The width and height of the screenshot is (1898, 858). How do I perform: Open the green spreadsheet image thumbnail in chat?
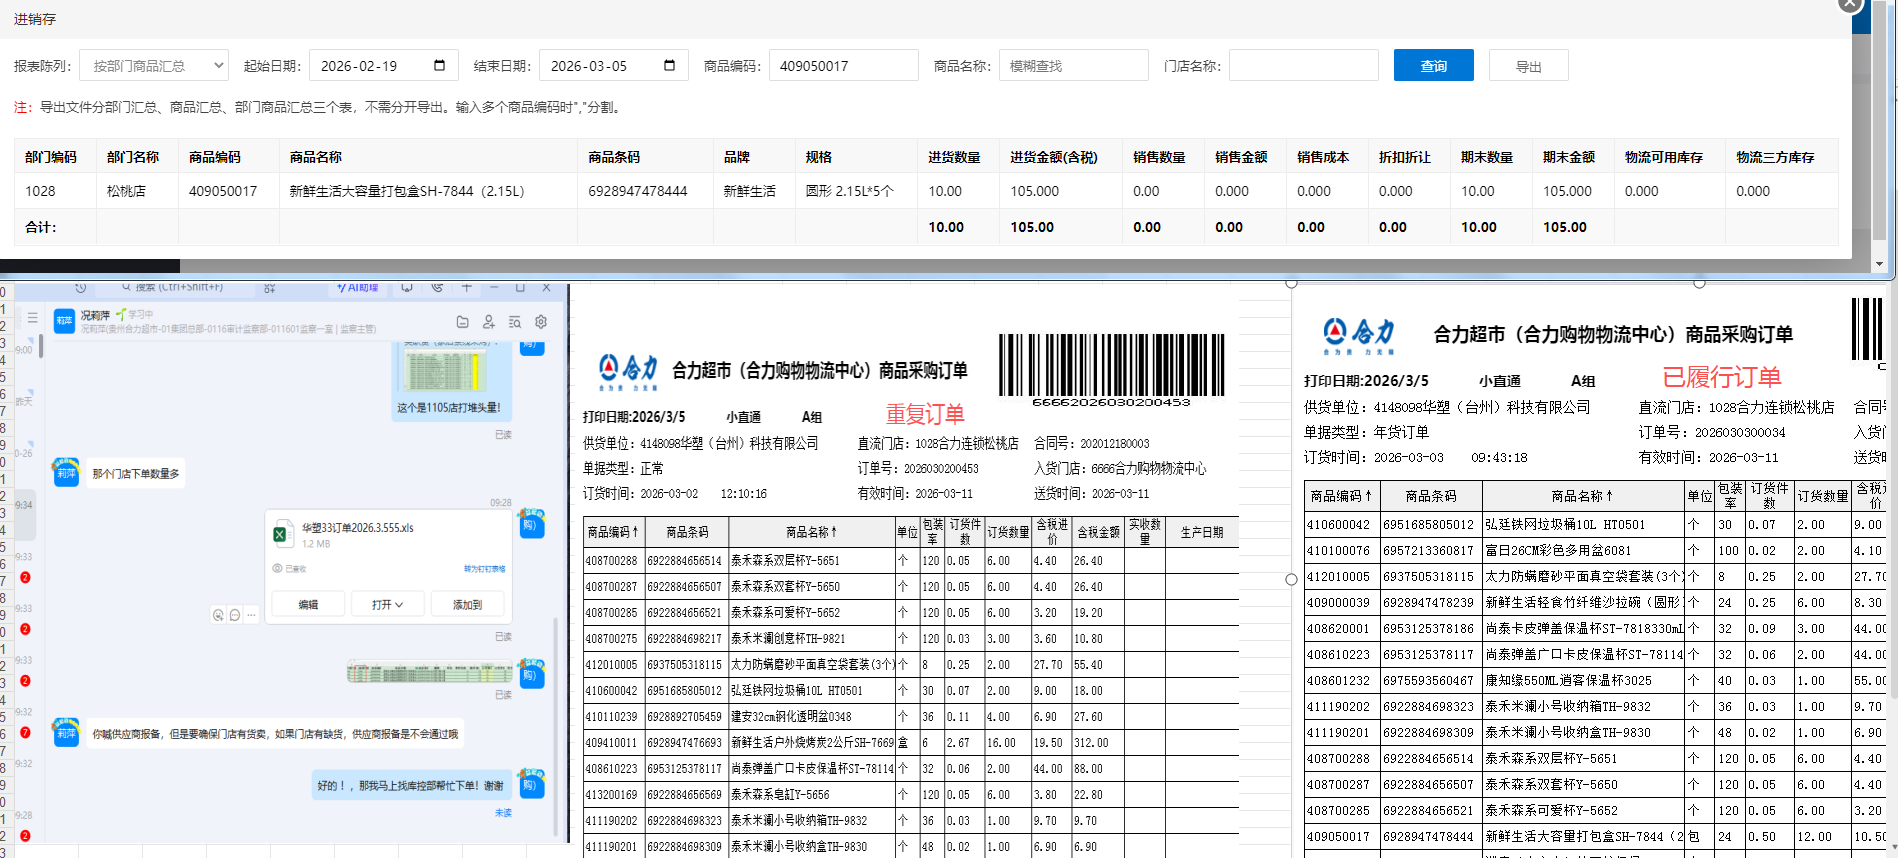[x=429, y=672]
